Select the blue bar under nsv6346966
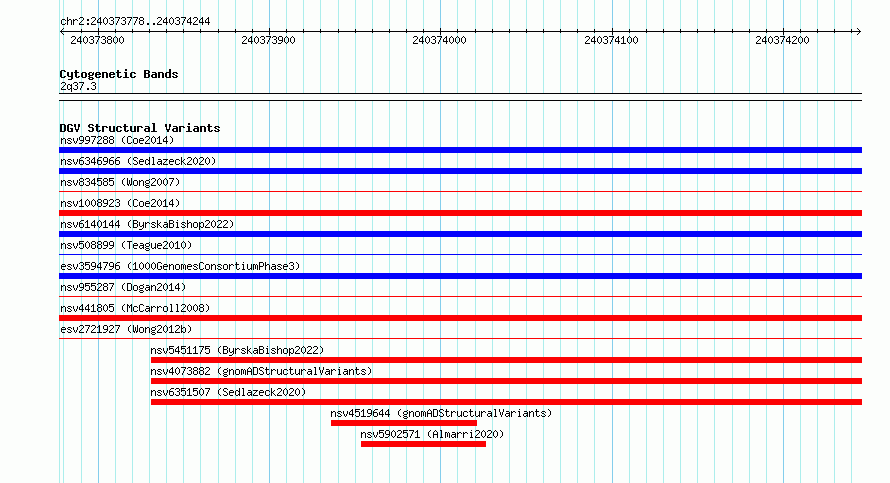890x483 pixels. 460,171
